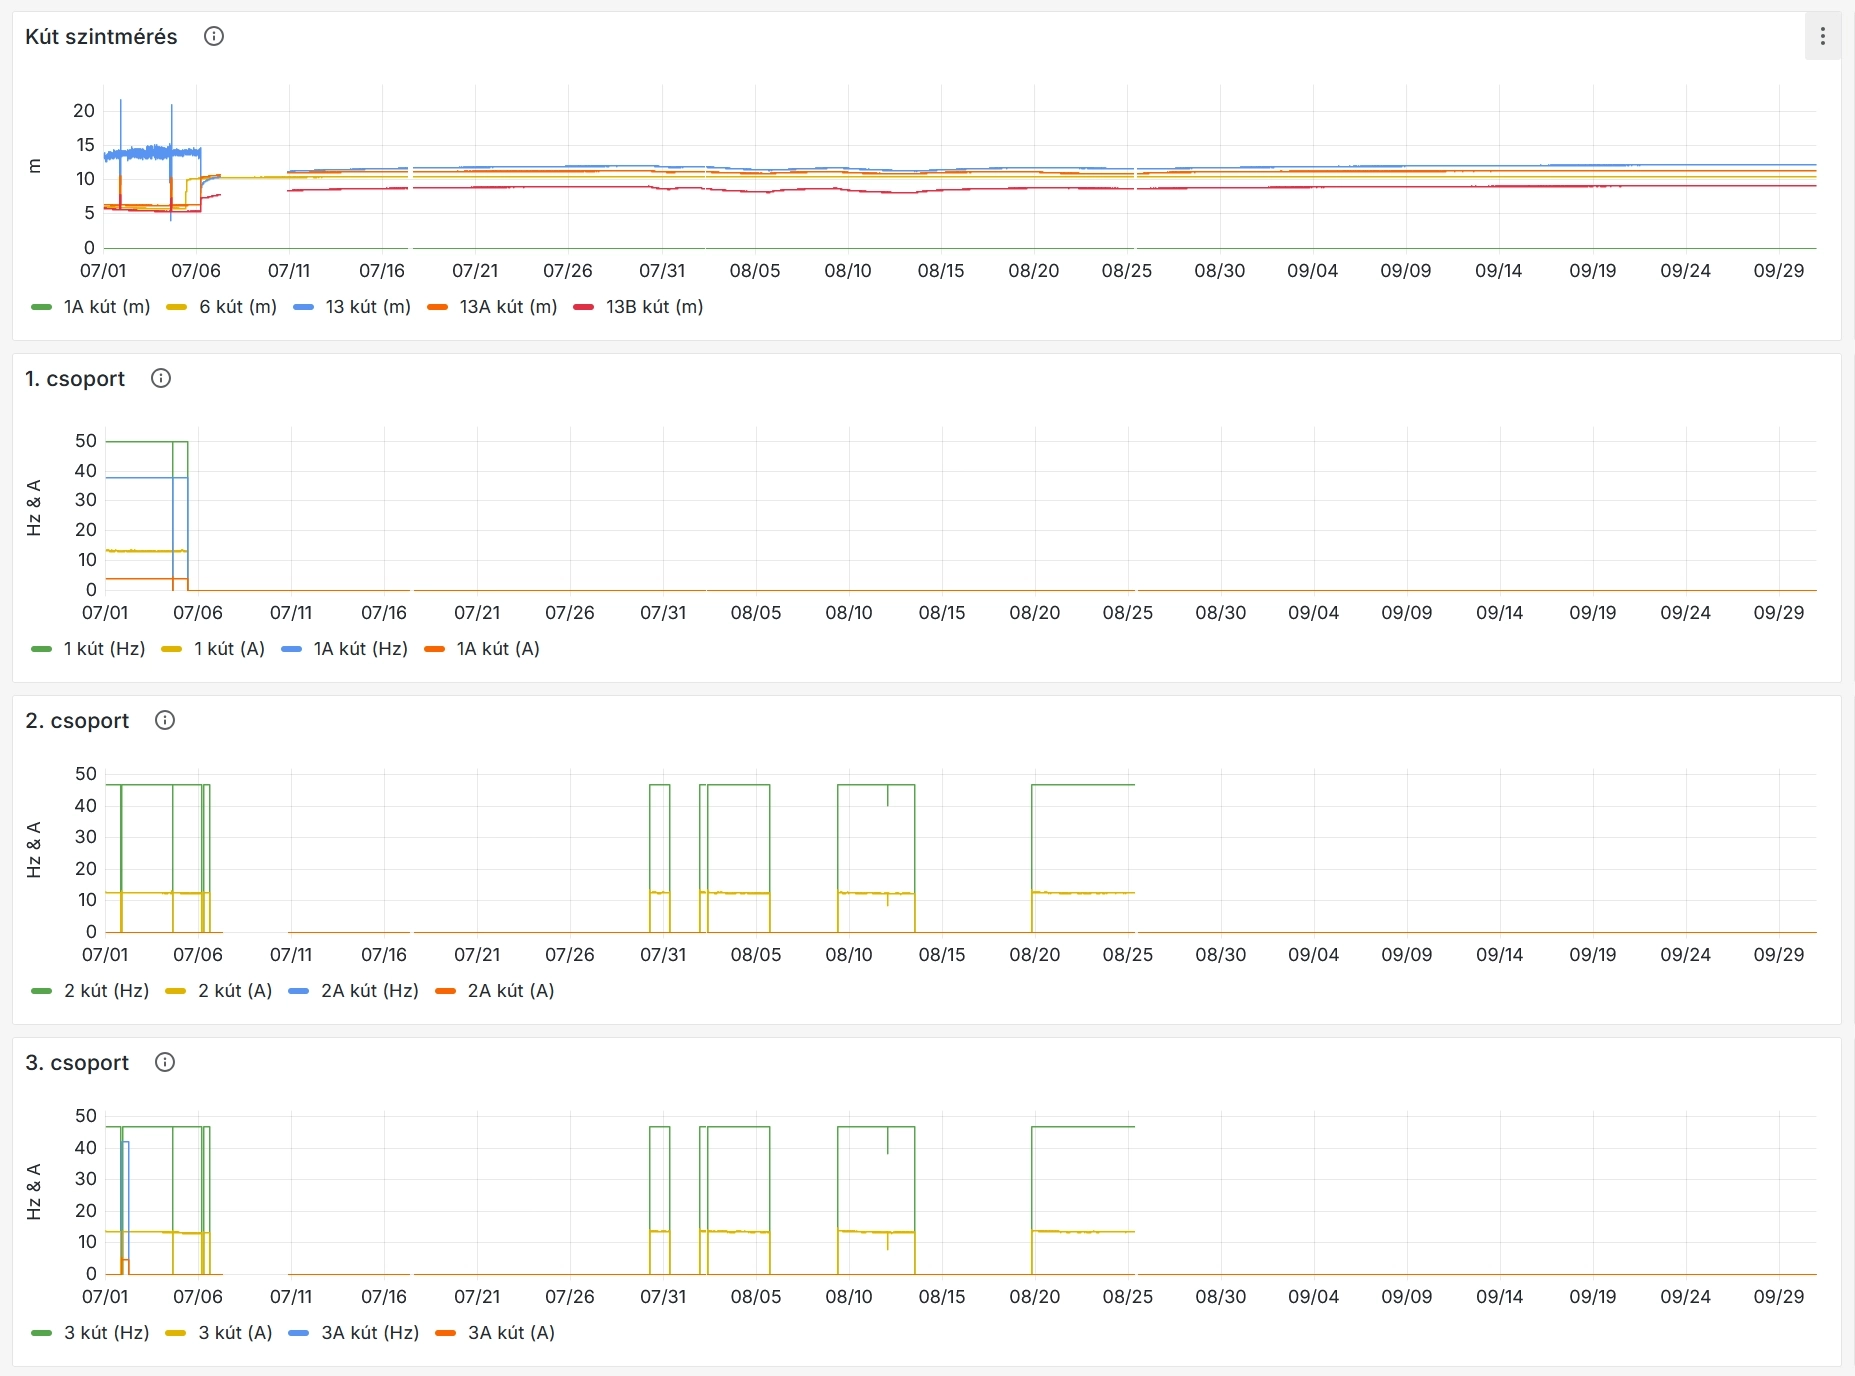Toggle 3A kút (A) legend entry
The height and width of the screenshot is (1376, 1855).
(x=510, y=1333)
